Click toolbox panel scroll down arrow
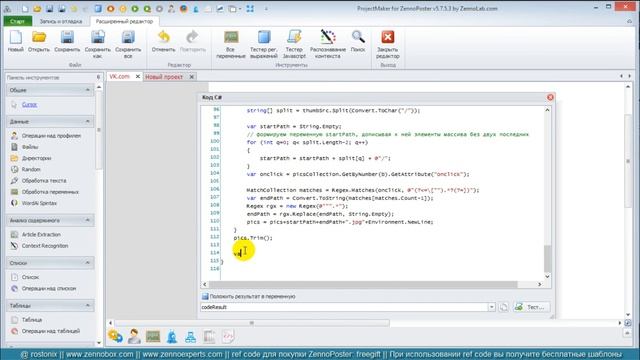 point(99,343)
